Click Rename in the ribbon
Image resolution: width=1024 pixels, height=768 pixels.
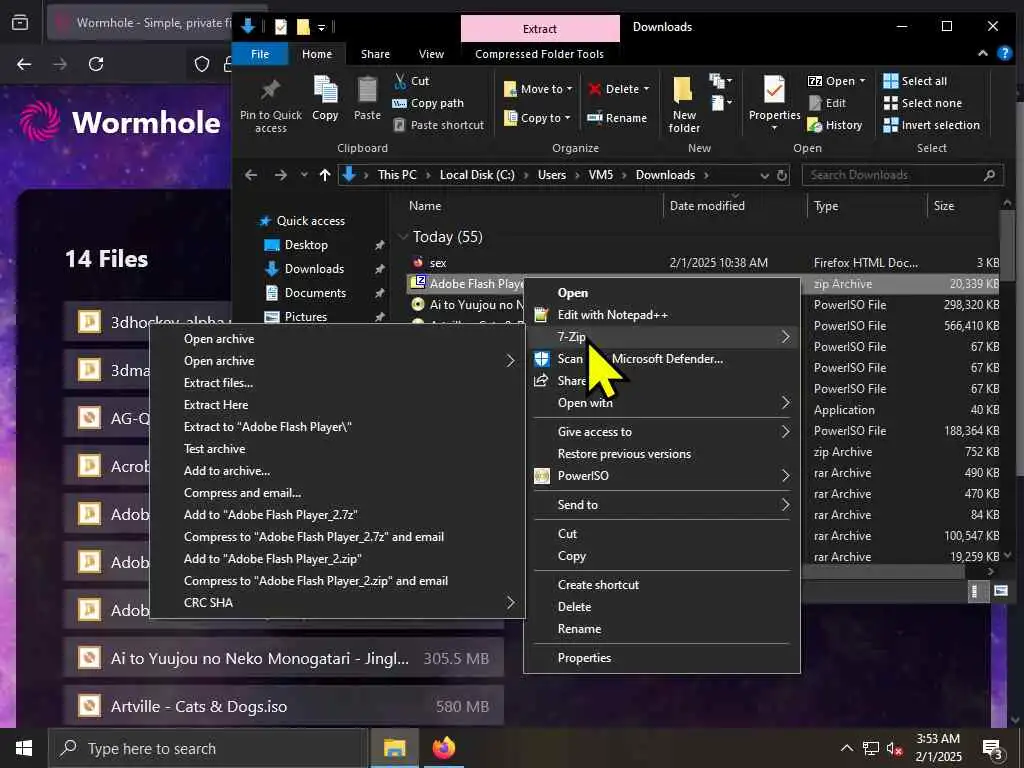click(x=617, y=118)
